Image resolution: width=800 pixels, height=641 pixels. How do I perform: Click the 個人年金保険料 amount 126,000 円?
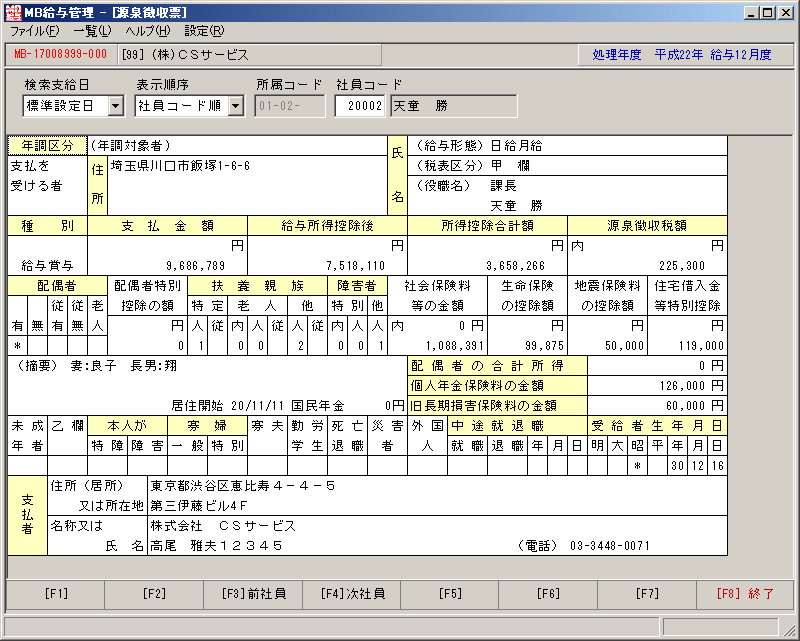point(691,386)
